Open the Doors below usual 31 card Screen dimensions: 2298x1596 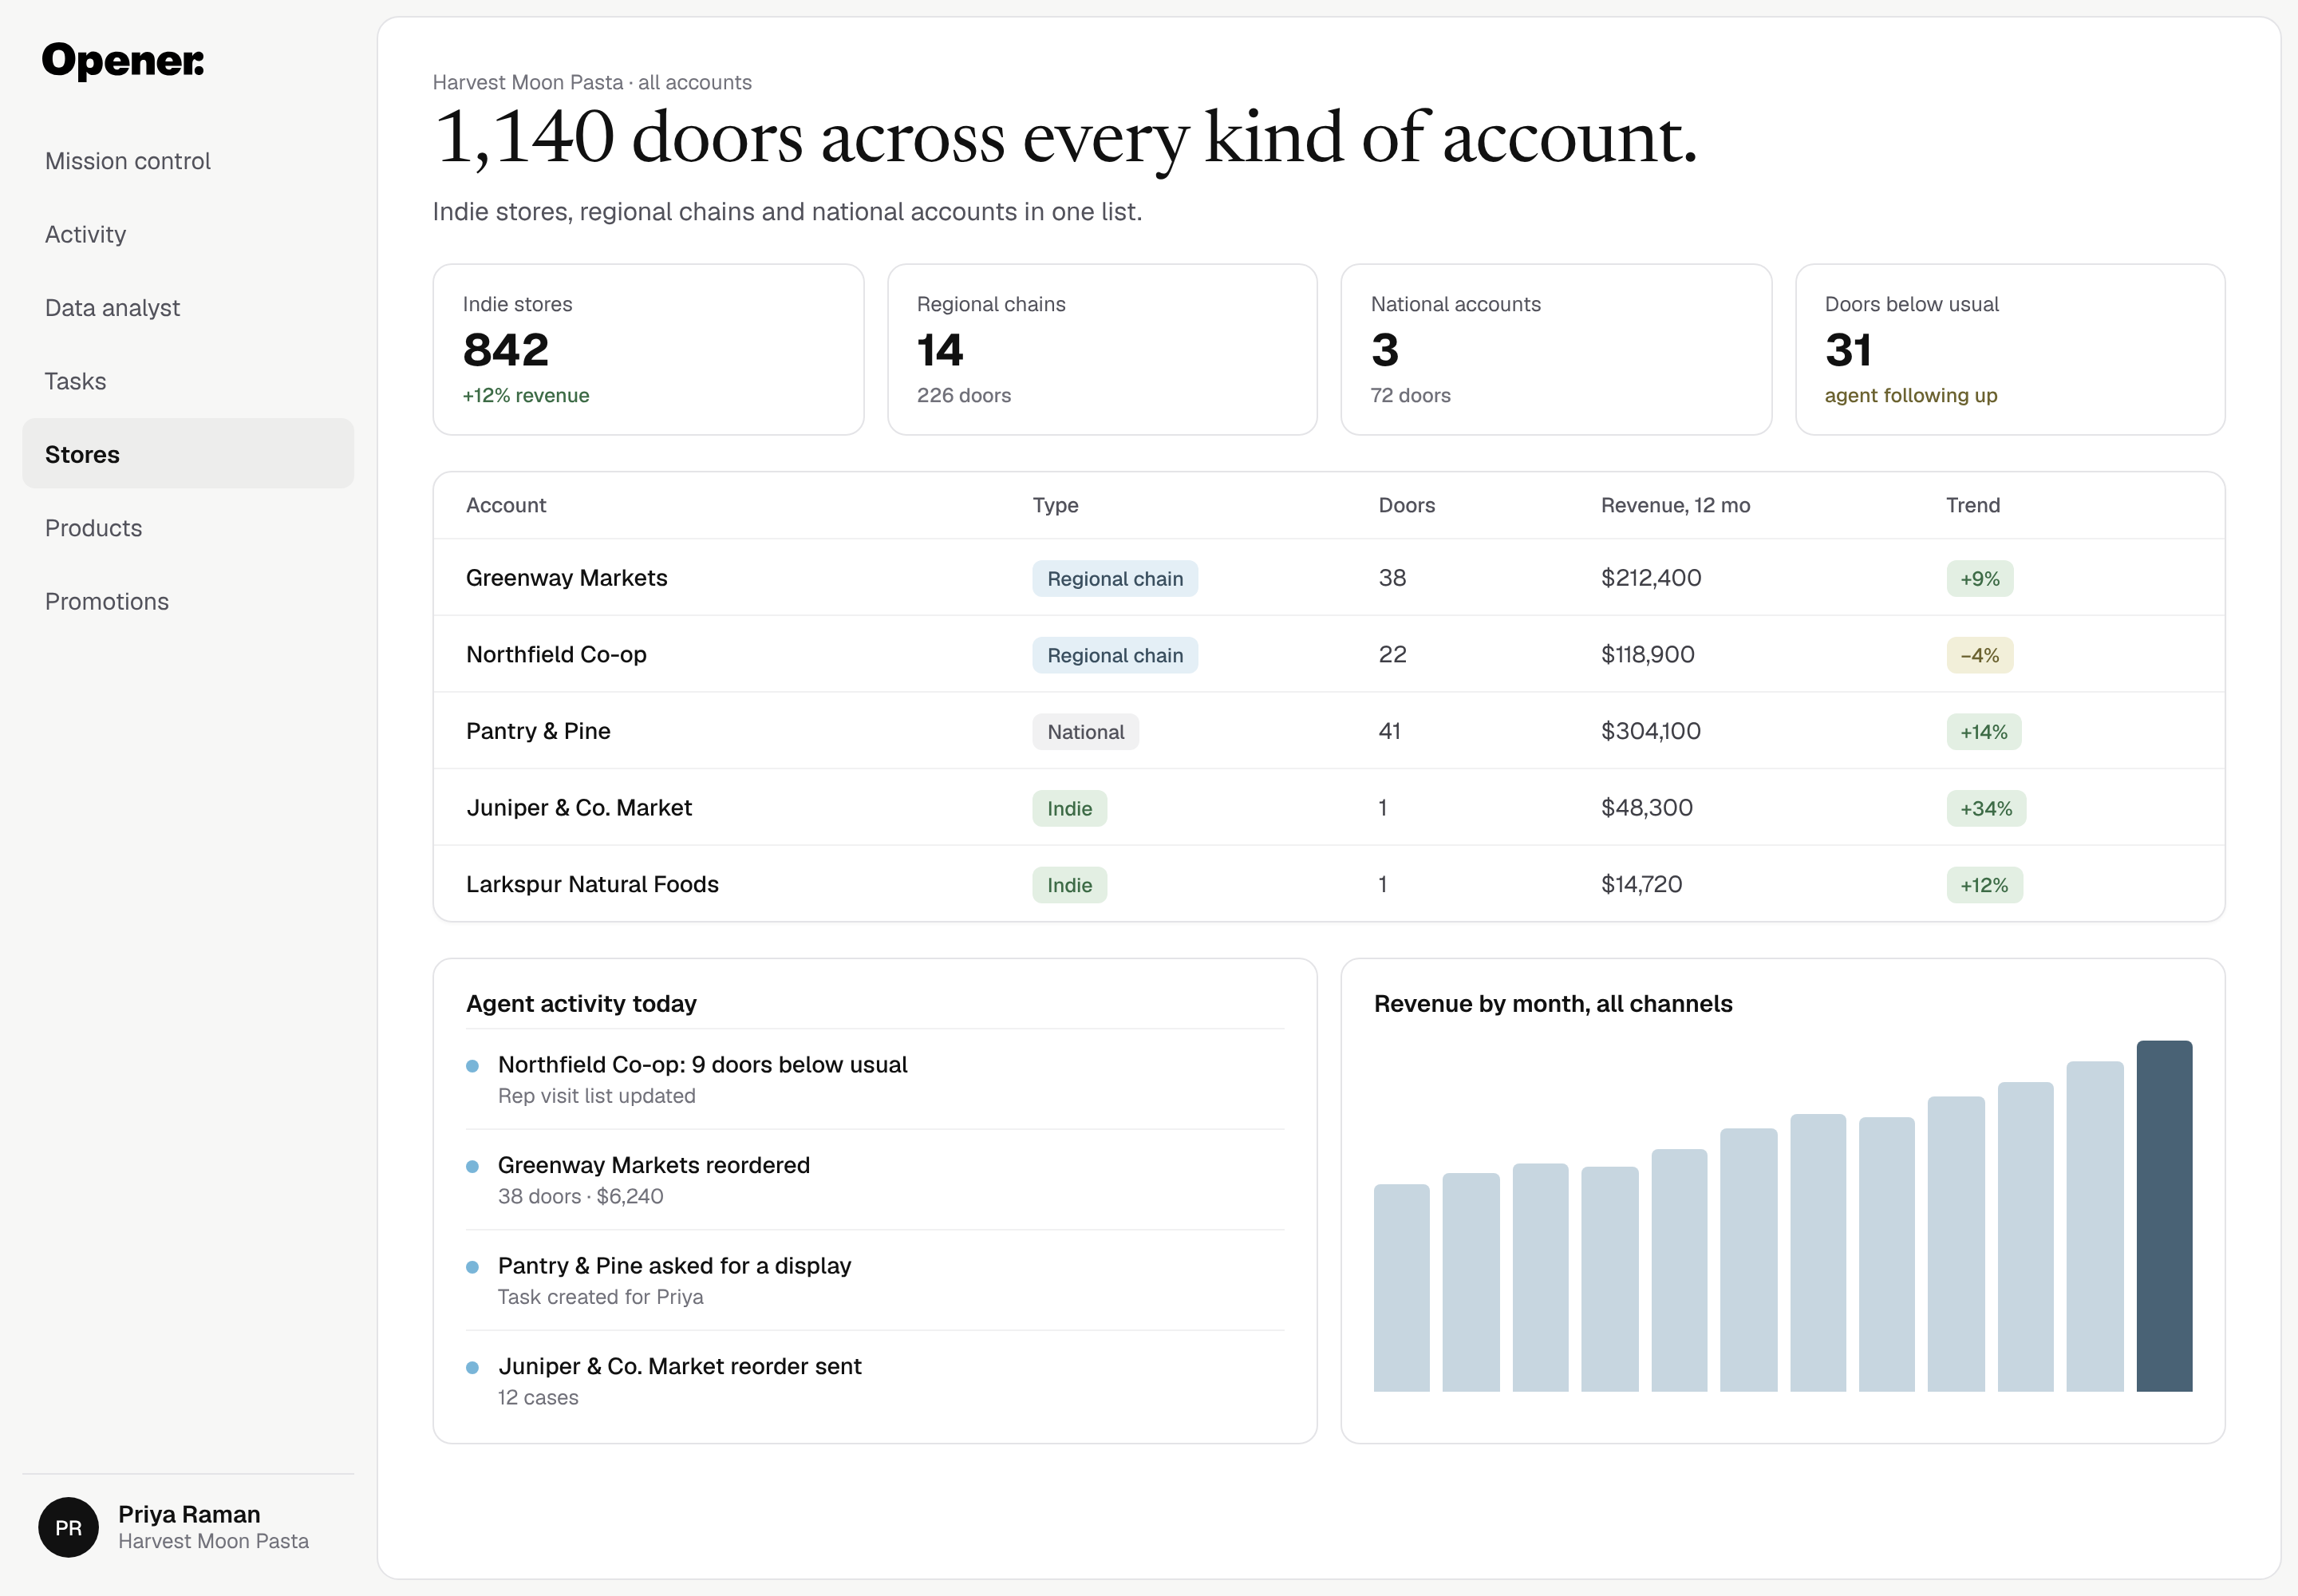2010,349
